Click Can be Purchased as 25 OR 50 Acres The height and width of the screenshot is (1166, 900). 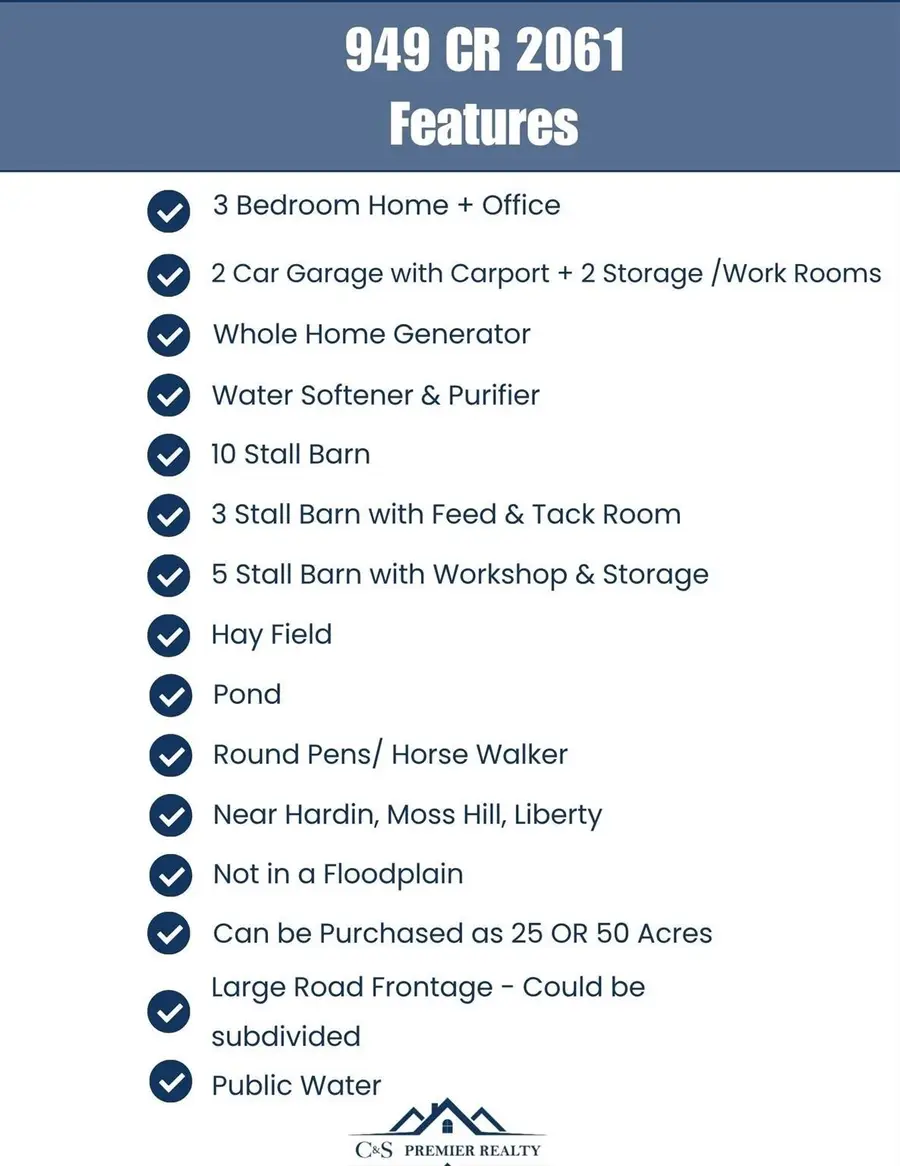point(462,934)
